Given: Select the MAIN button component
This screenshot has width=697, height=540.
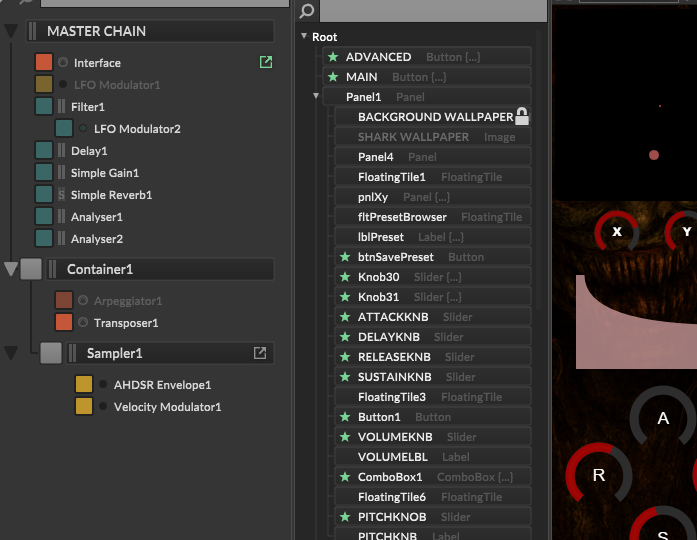Looking at the screenshot, I should point(362,77).
